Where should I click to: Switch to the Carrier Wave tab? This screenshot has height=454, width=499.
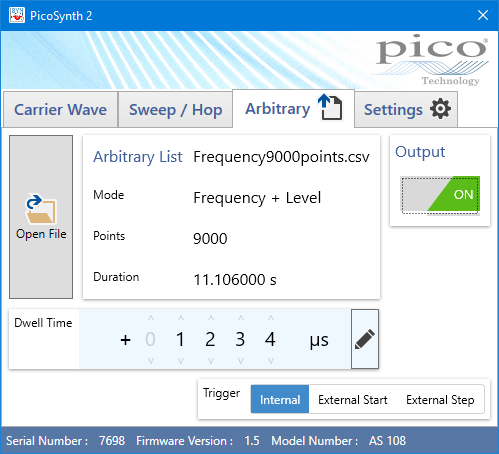[x=61, y=110]
